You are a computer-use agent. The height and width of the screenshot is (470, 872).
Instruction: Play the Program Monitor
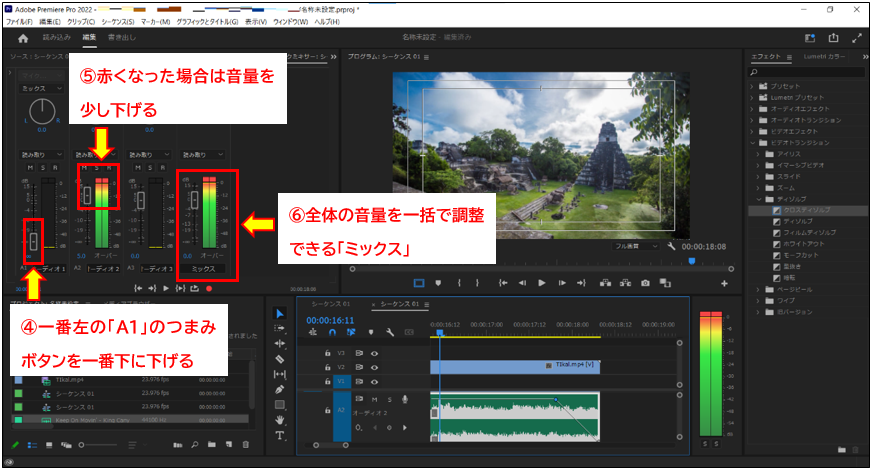pyautogui.click(x=542, y=283)
